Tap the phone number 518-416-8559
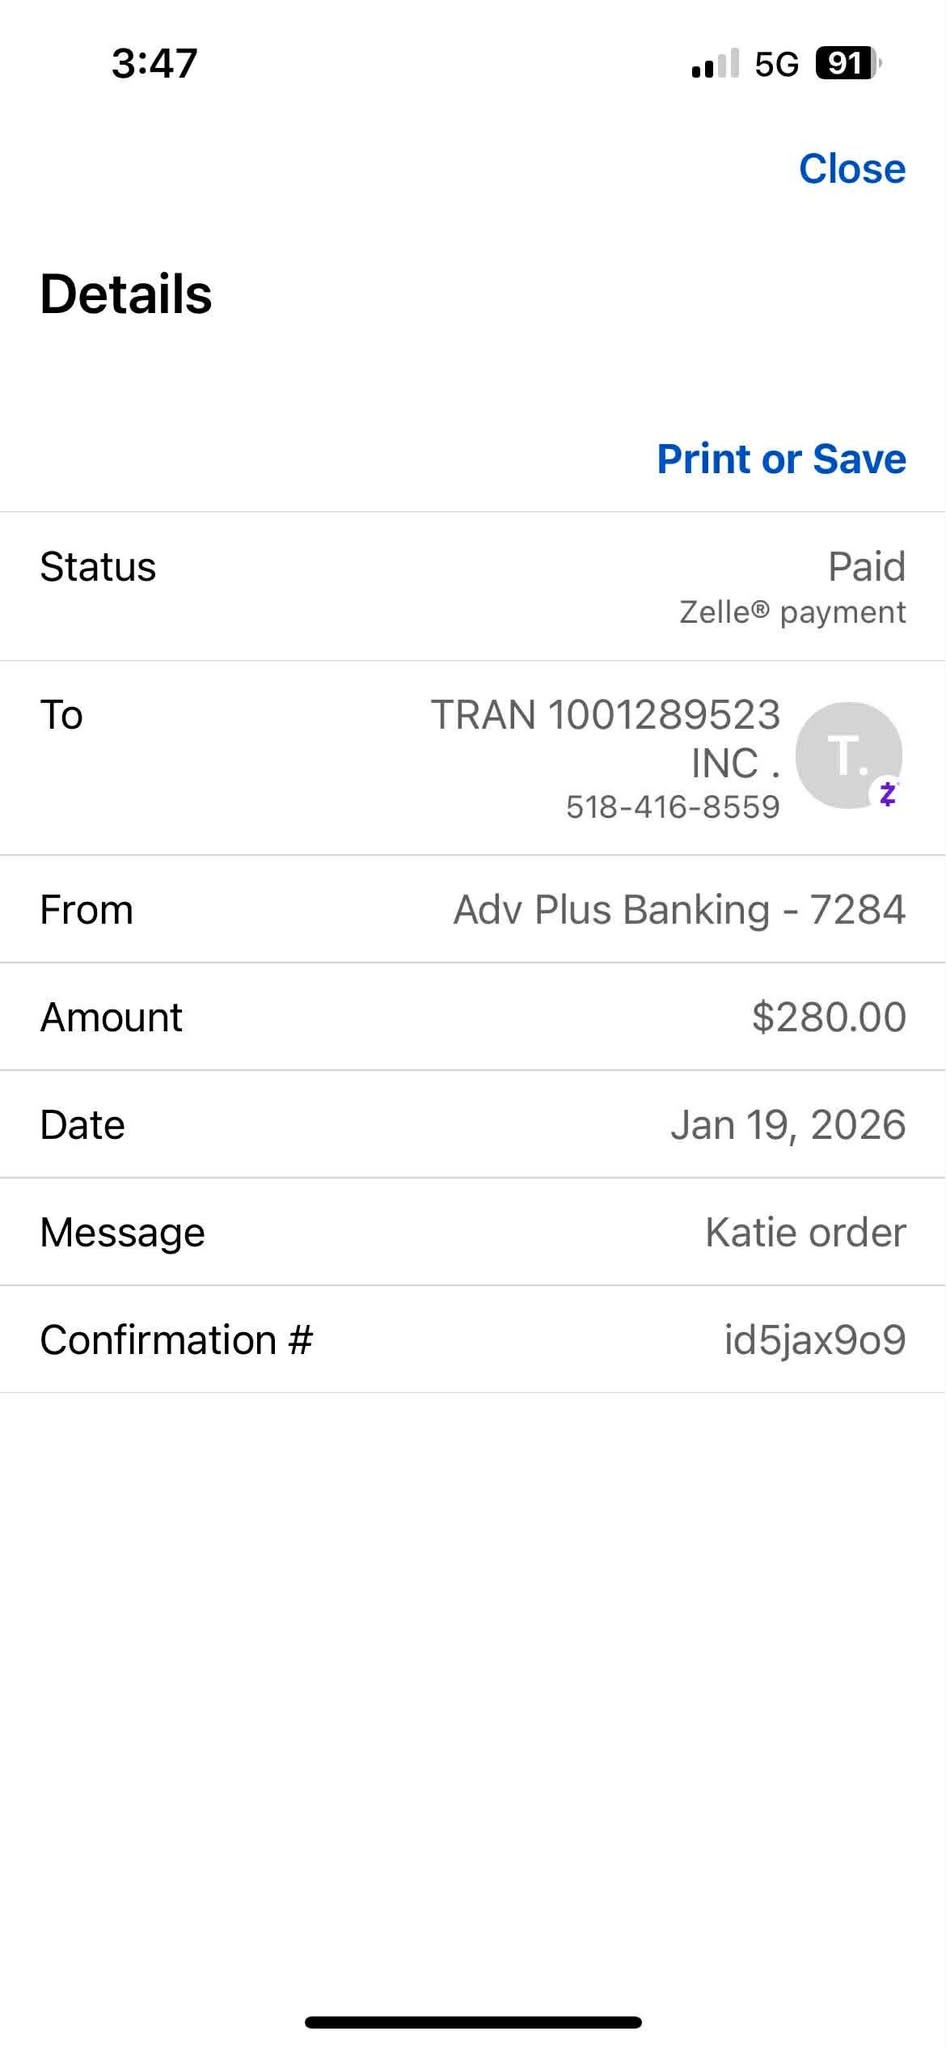 coord(672,807)
